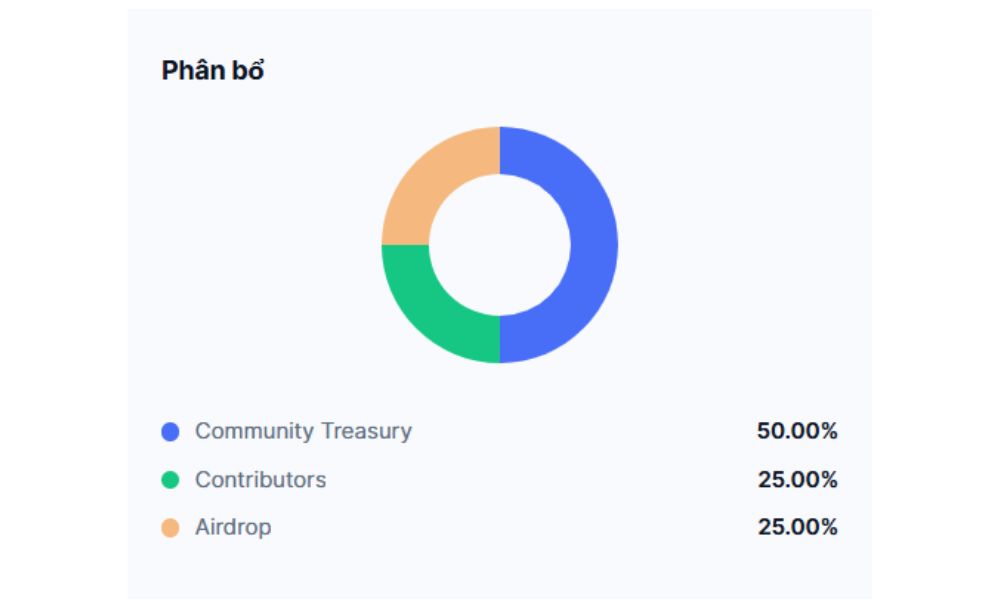1000x600 pixels.
Task: Click the white center of the donut chart
Action: point(500,245)
